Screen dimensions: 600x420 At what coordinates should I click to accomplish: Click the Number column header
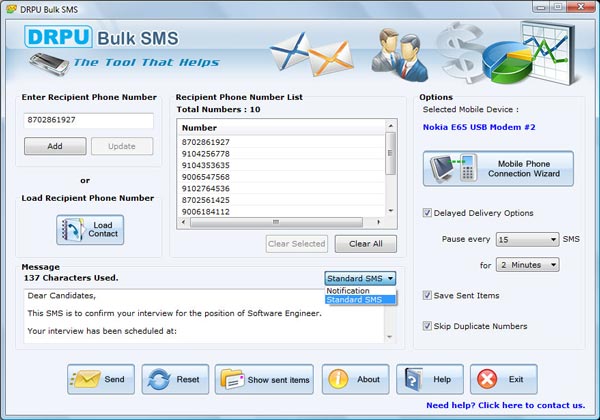[282, 128]
